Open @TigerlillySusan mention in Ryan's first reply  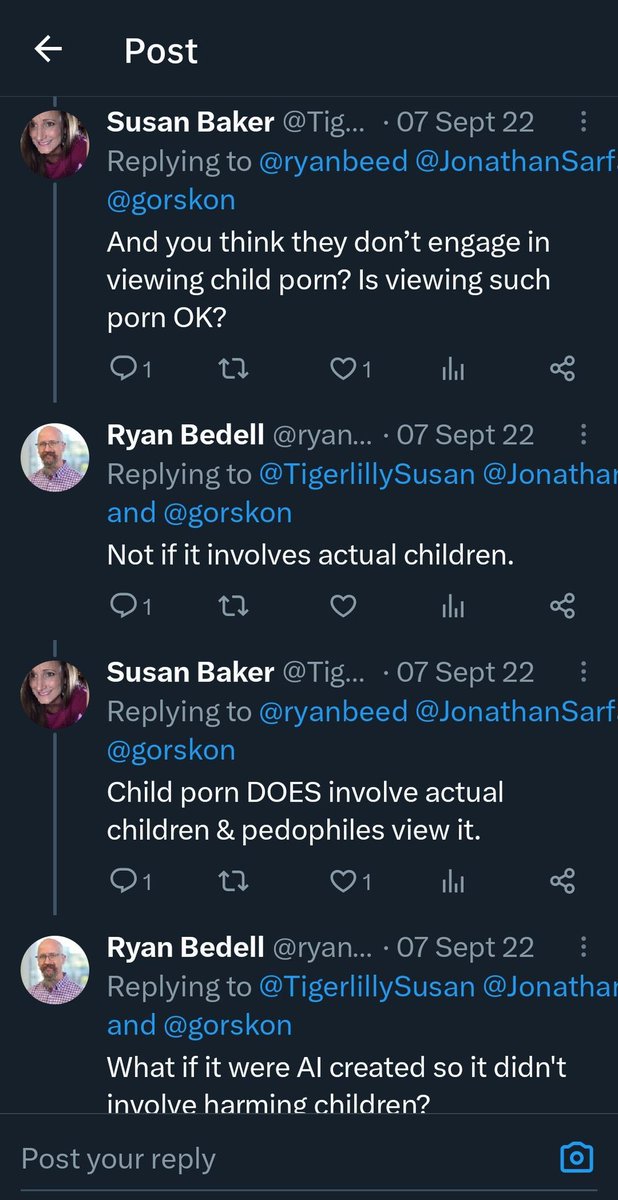(367, 474)
